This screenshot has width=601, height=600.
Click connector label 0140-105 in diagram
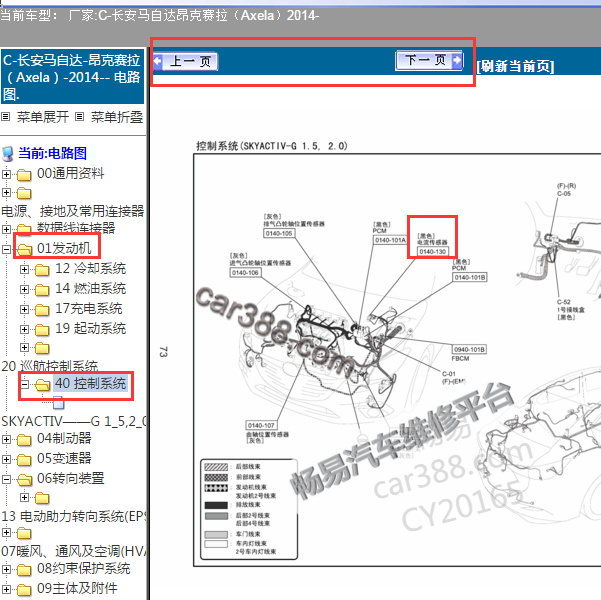tap(279, 233)
